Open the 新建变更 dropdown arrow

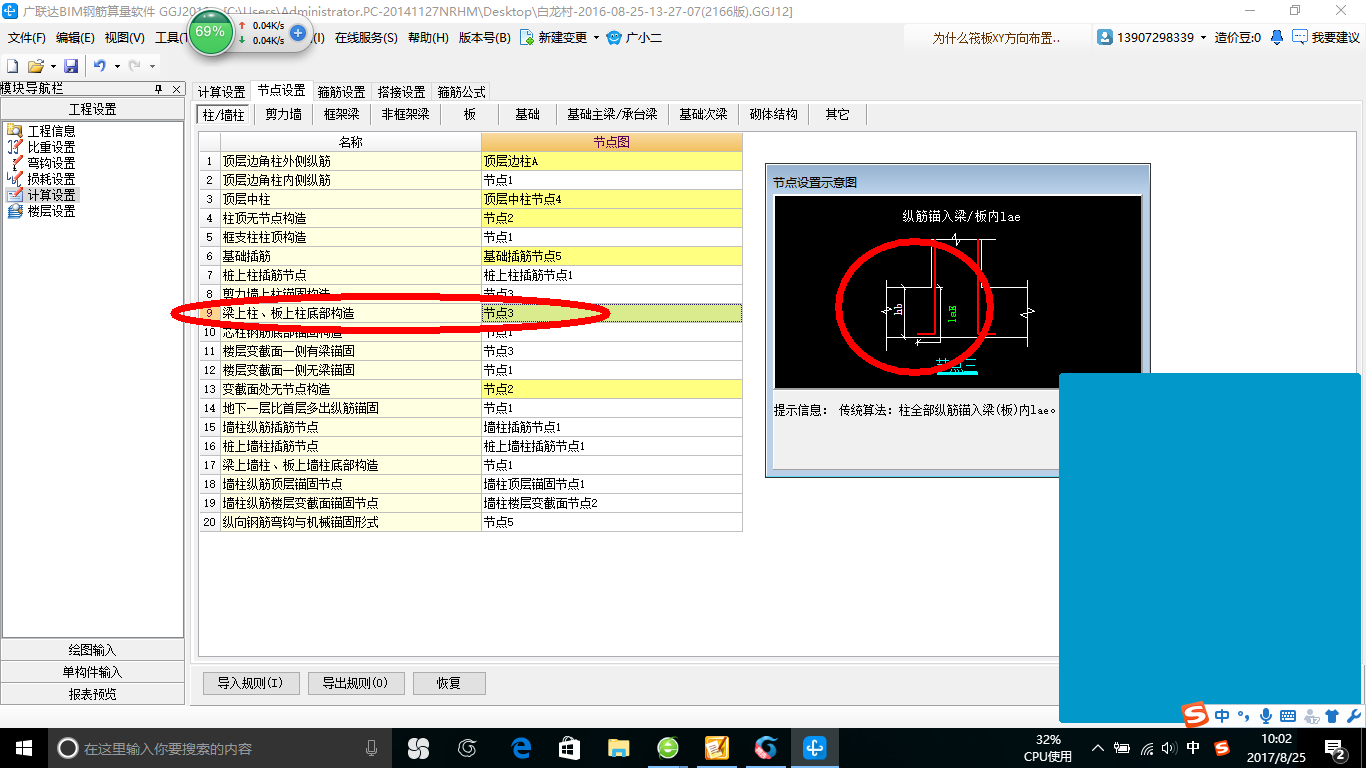(596, 38)
